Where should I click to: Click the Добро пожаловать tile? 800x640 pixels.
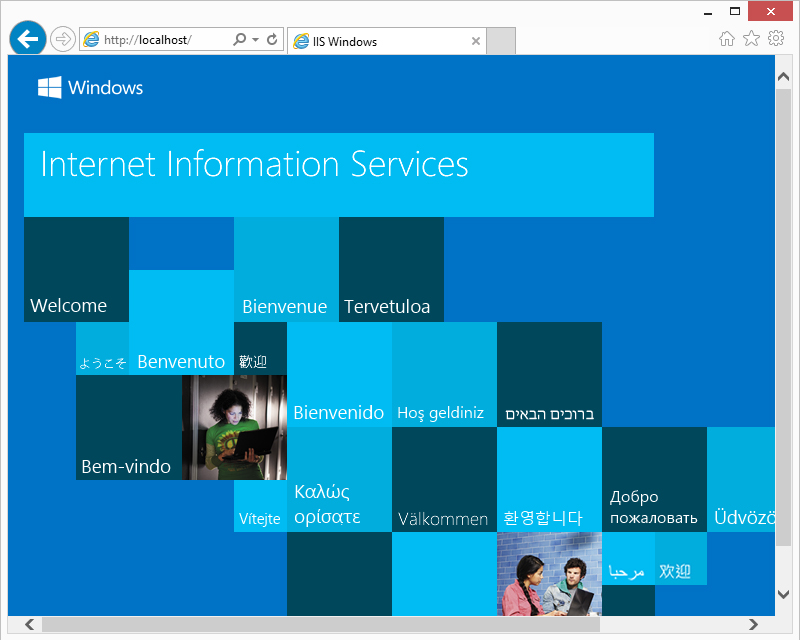[655, 480]
